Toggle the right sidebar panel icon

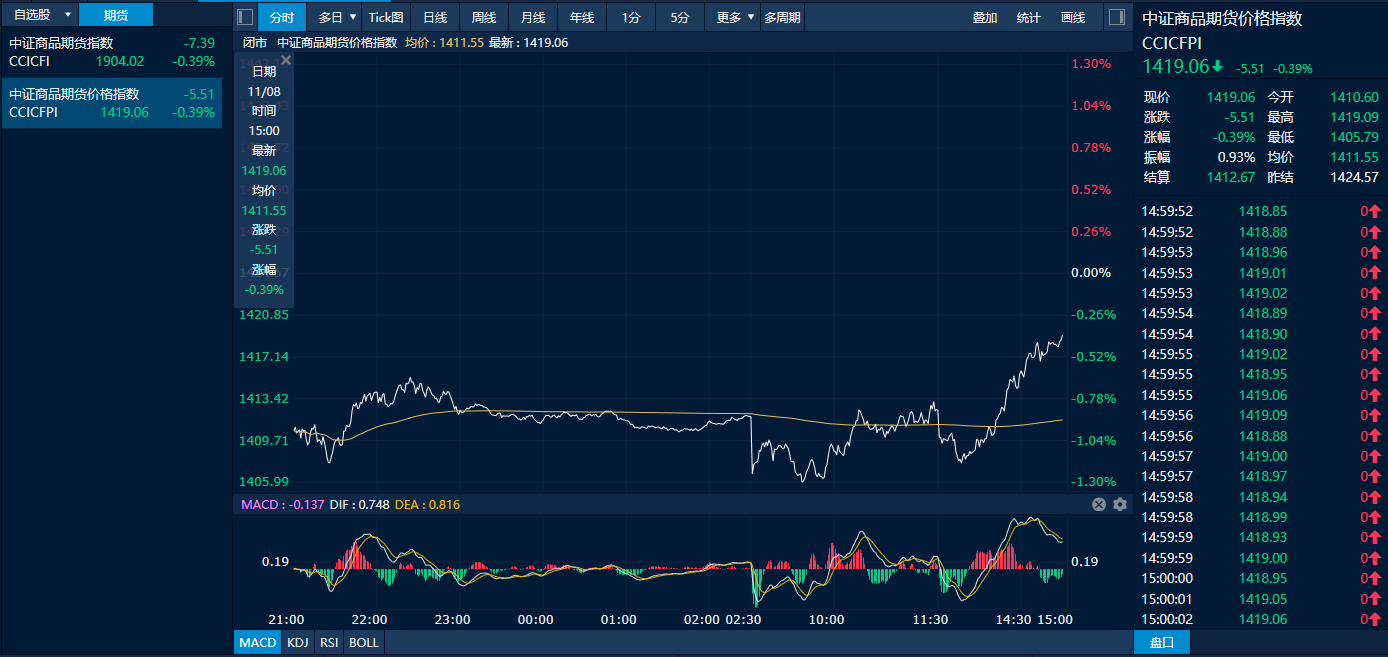point(1116,17)
